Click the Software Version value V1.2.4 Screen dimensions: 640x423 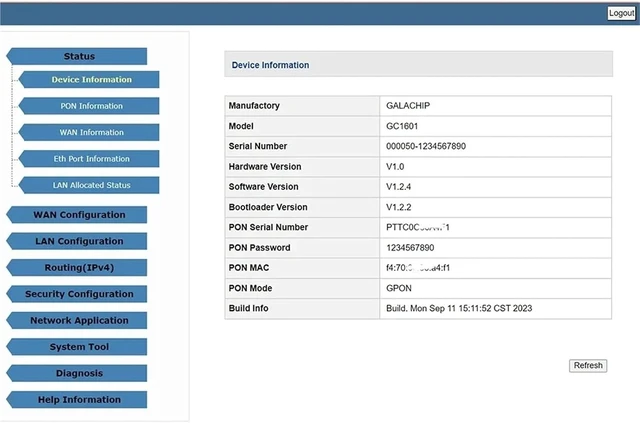pyautogui.click(x=398, y=187)
